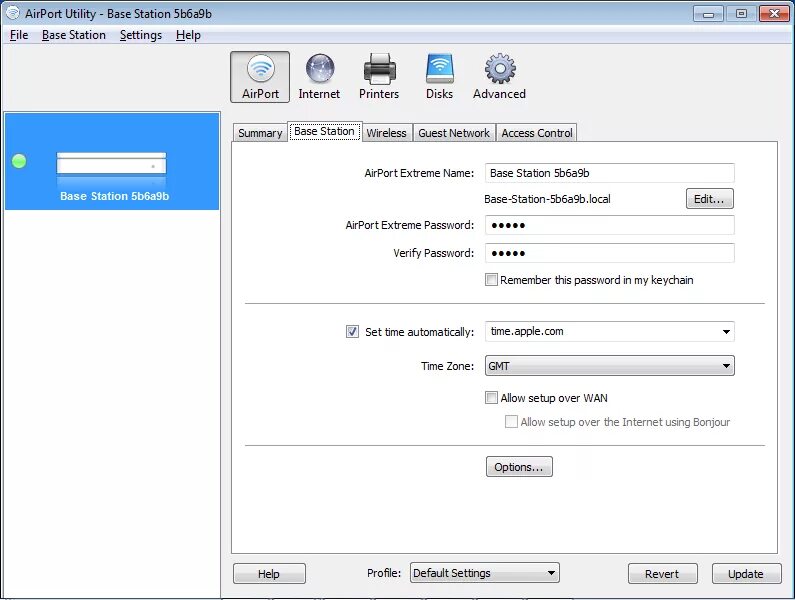Switch to the Guest Network tab
The width and height of the screenshot is (795, 600).
pyautogui.click(x=454, y=133)
